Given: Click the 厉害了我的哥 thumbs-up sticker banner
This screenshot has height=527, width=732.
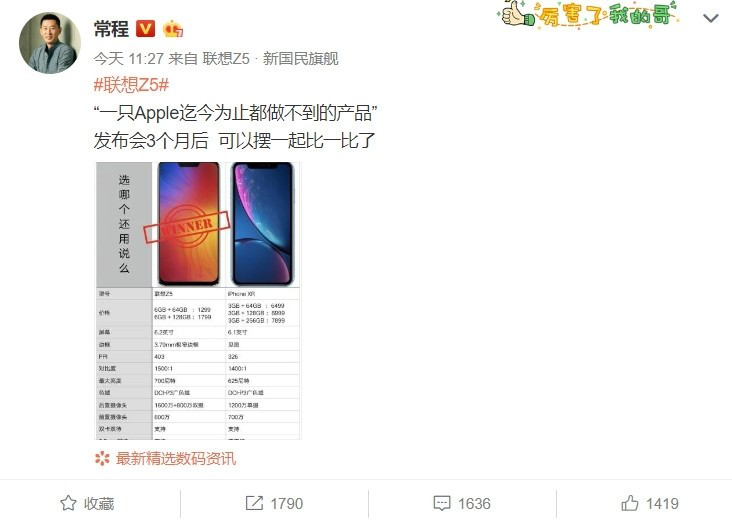Looking at the screenshot, I should pos(589,14).
